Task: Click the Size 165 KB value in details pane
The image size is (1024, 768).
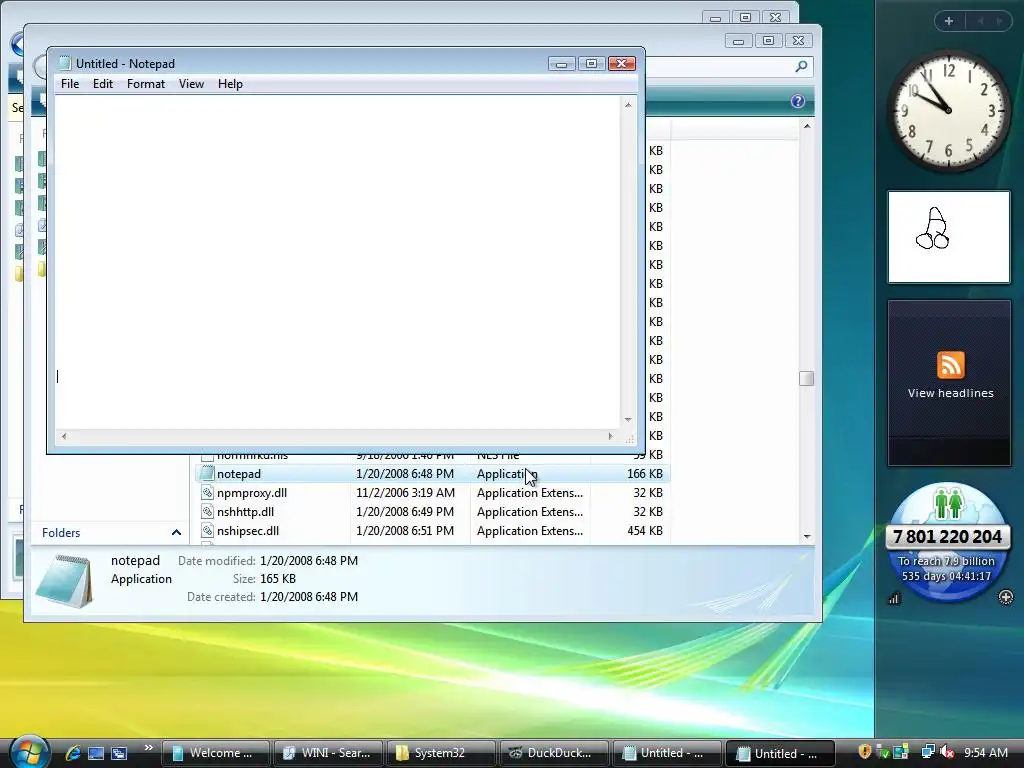Action: (278, 579)
